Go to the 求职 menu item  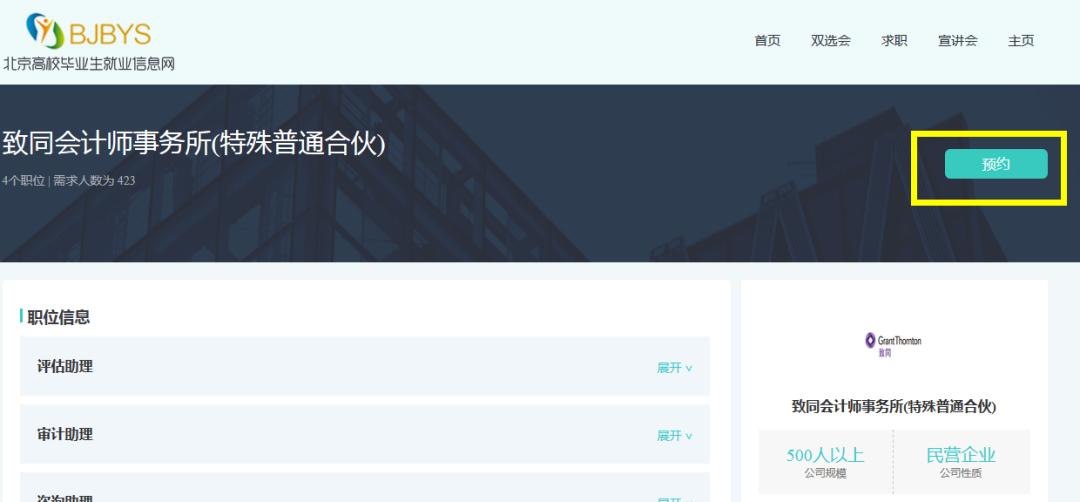[x=894, y=41]
